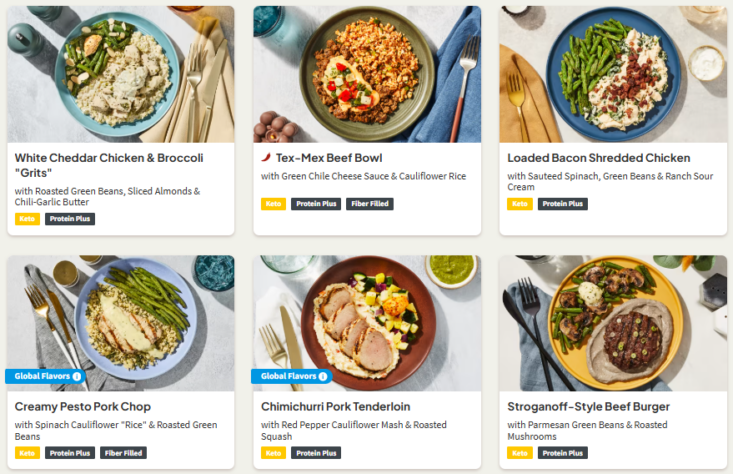Viewport: 733px width, 474px height.
Task: Click the Stroganoff-Style Beef Burger photo
Action: click(613, 322)
